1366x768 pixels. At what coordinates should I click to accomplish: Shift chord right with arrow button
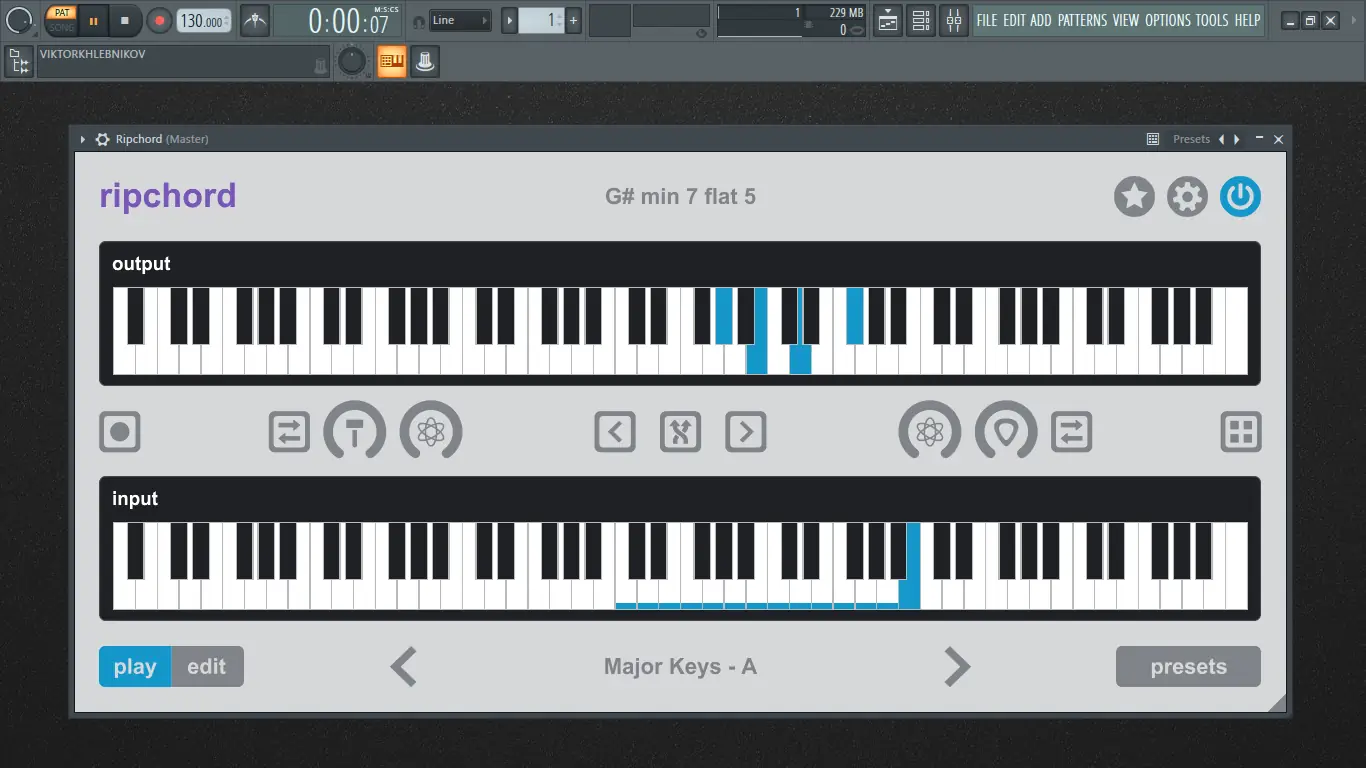746,432
